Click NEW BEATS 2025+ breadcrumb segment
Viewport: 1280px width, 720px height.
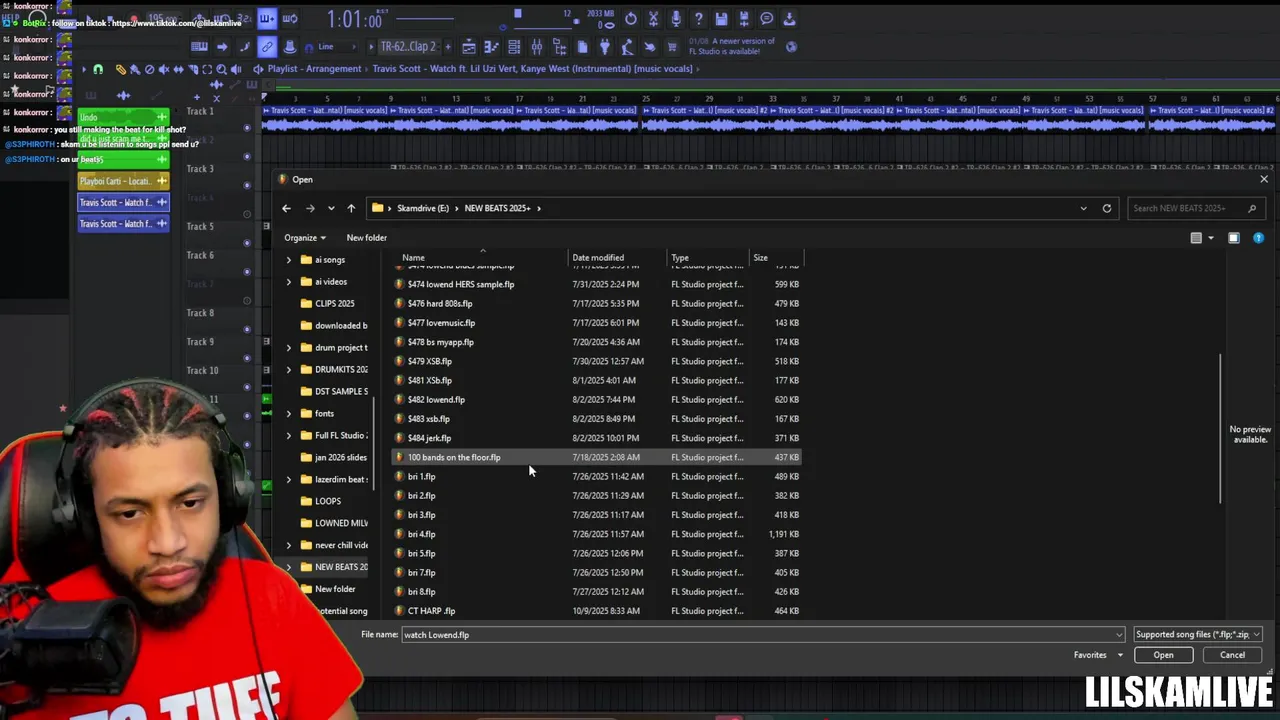click(x=497, y=208)
